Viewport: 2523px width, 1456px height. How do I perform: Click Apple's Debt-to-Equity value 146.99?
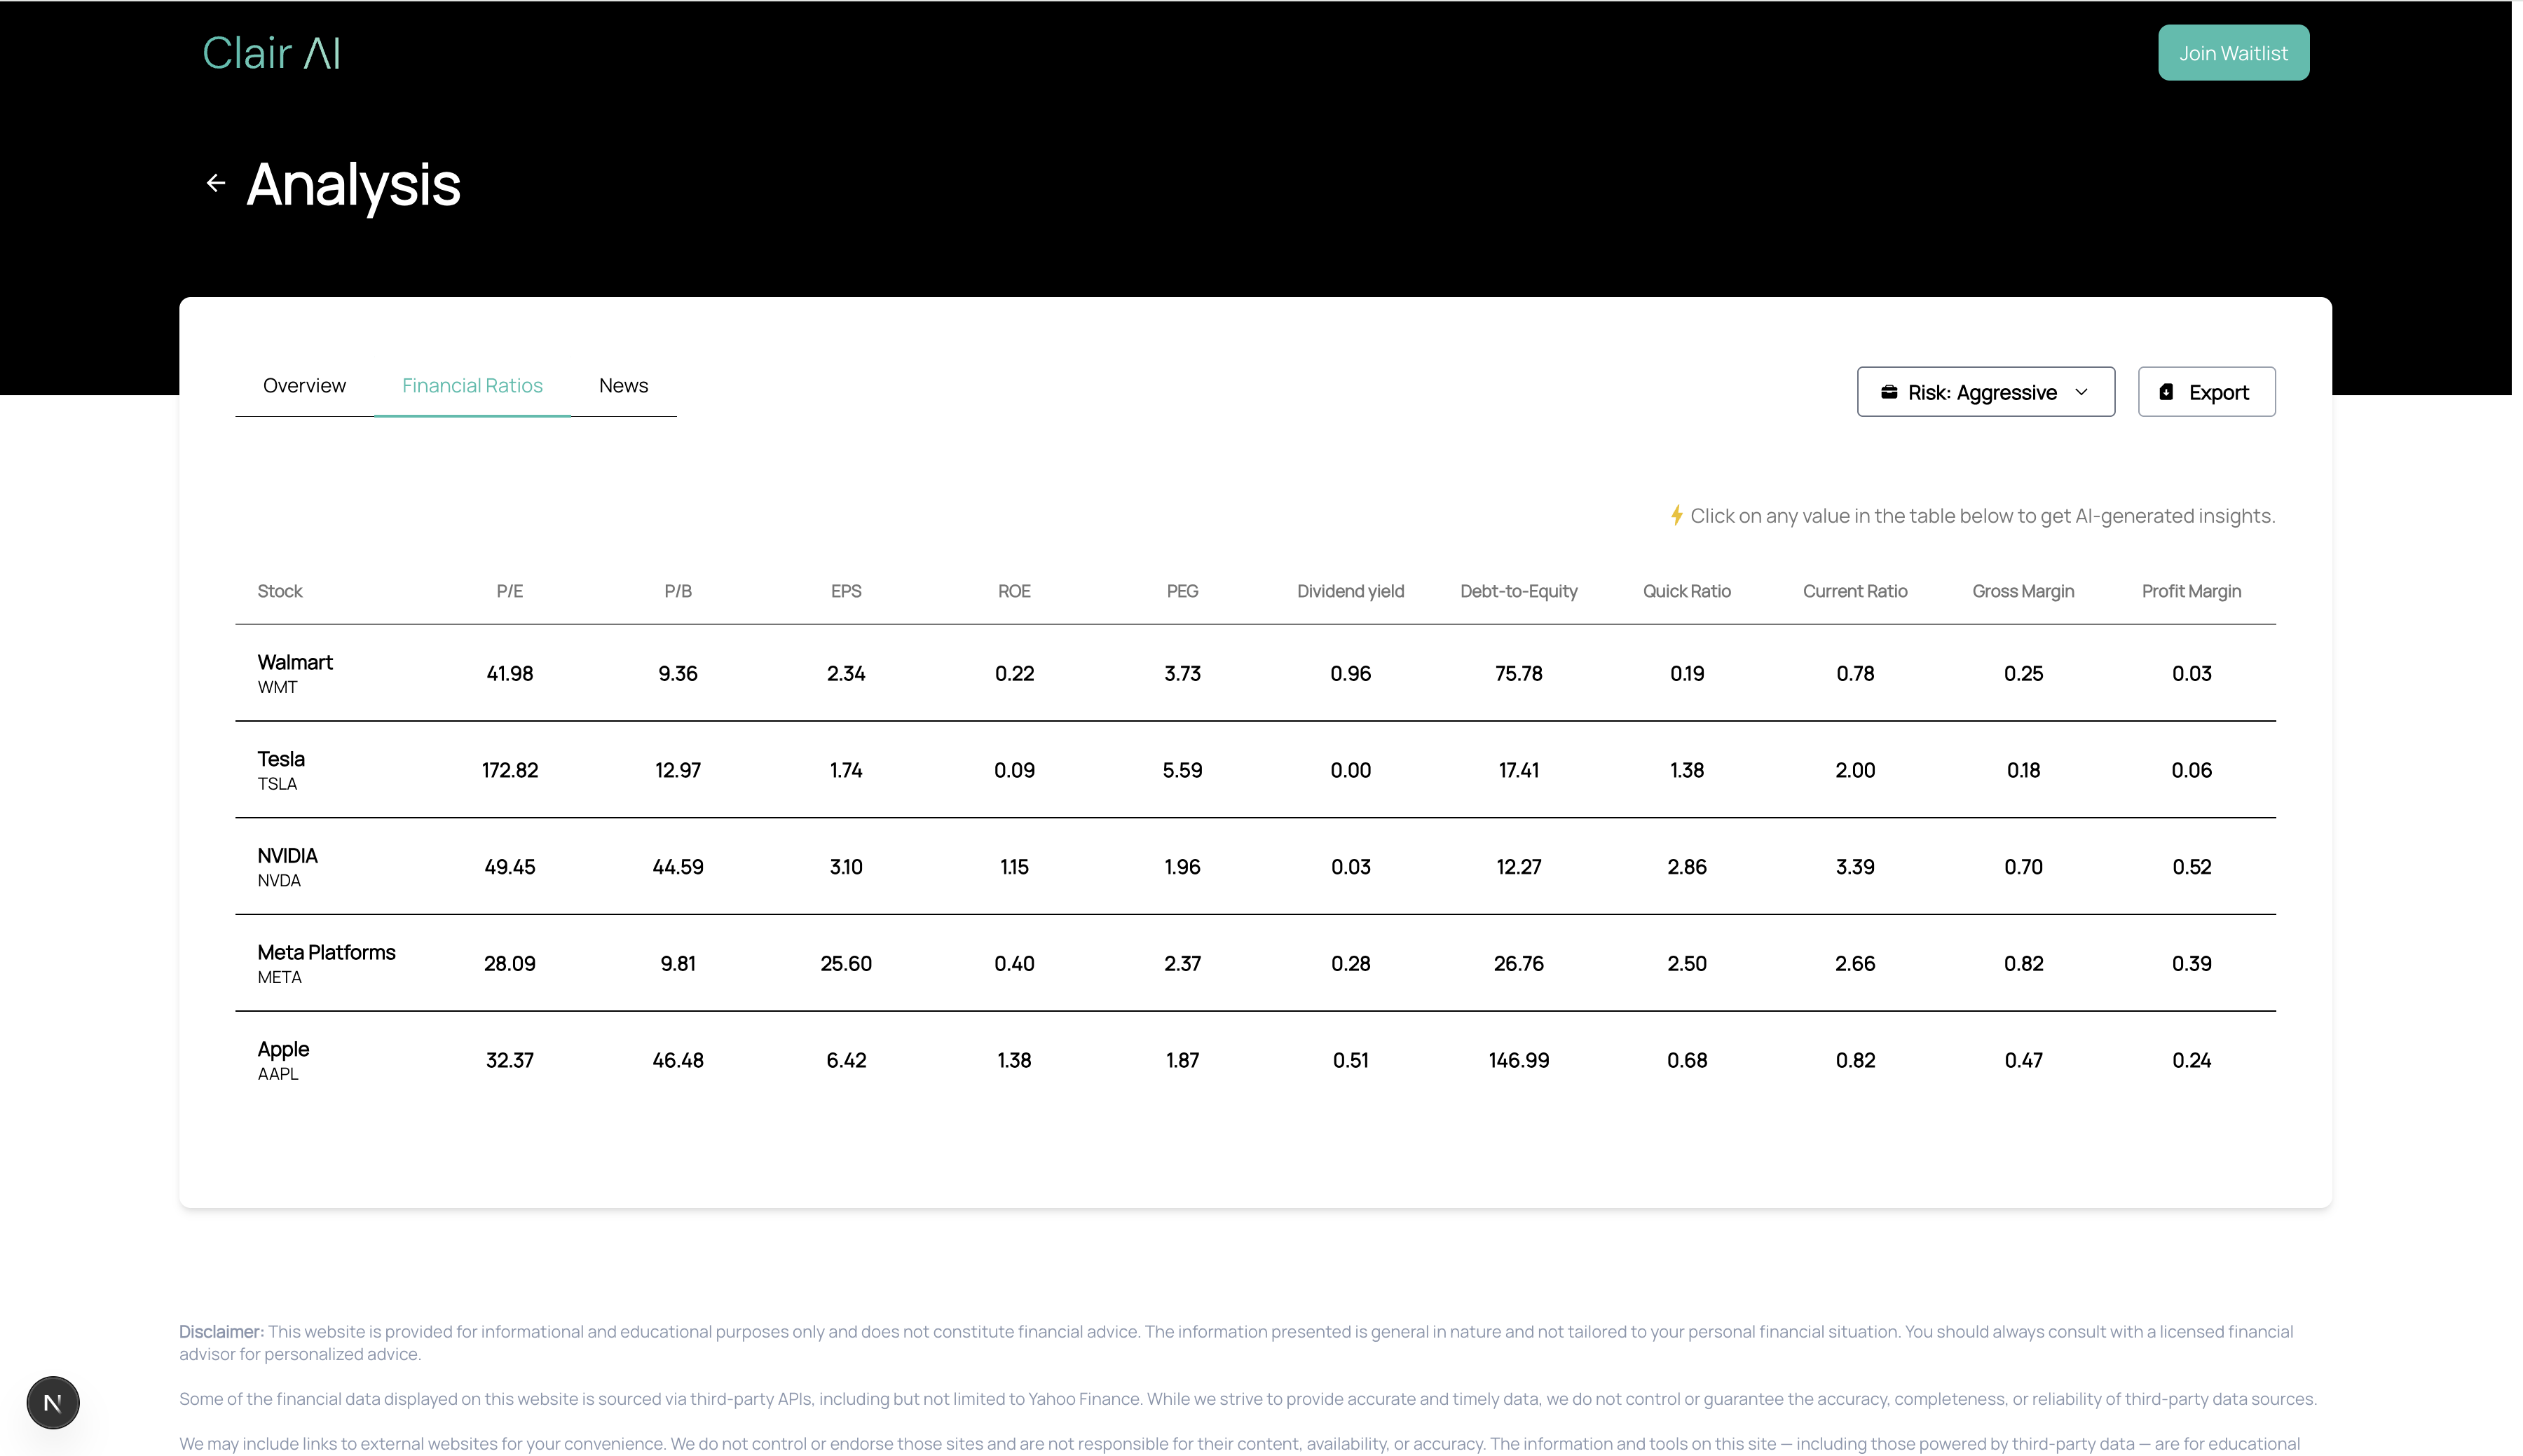pyautogui.click(x=1518, y=1060)
